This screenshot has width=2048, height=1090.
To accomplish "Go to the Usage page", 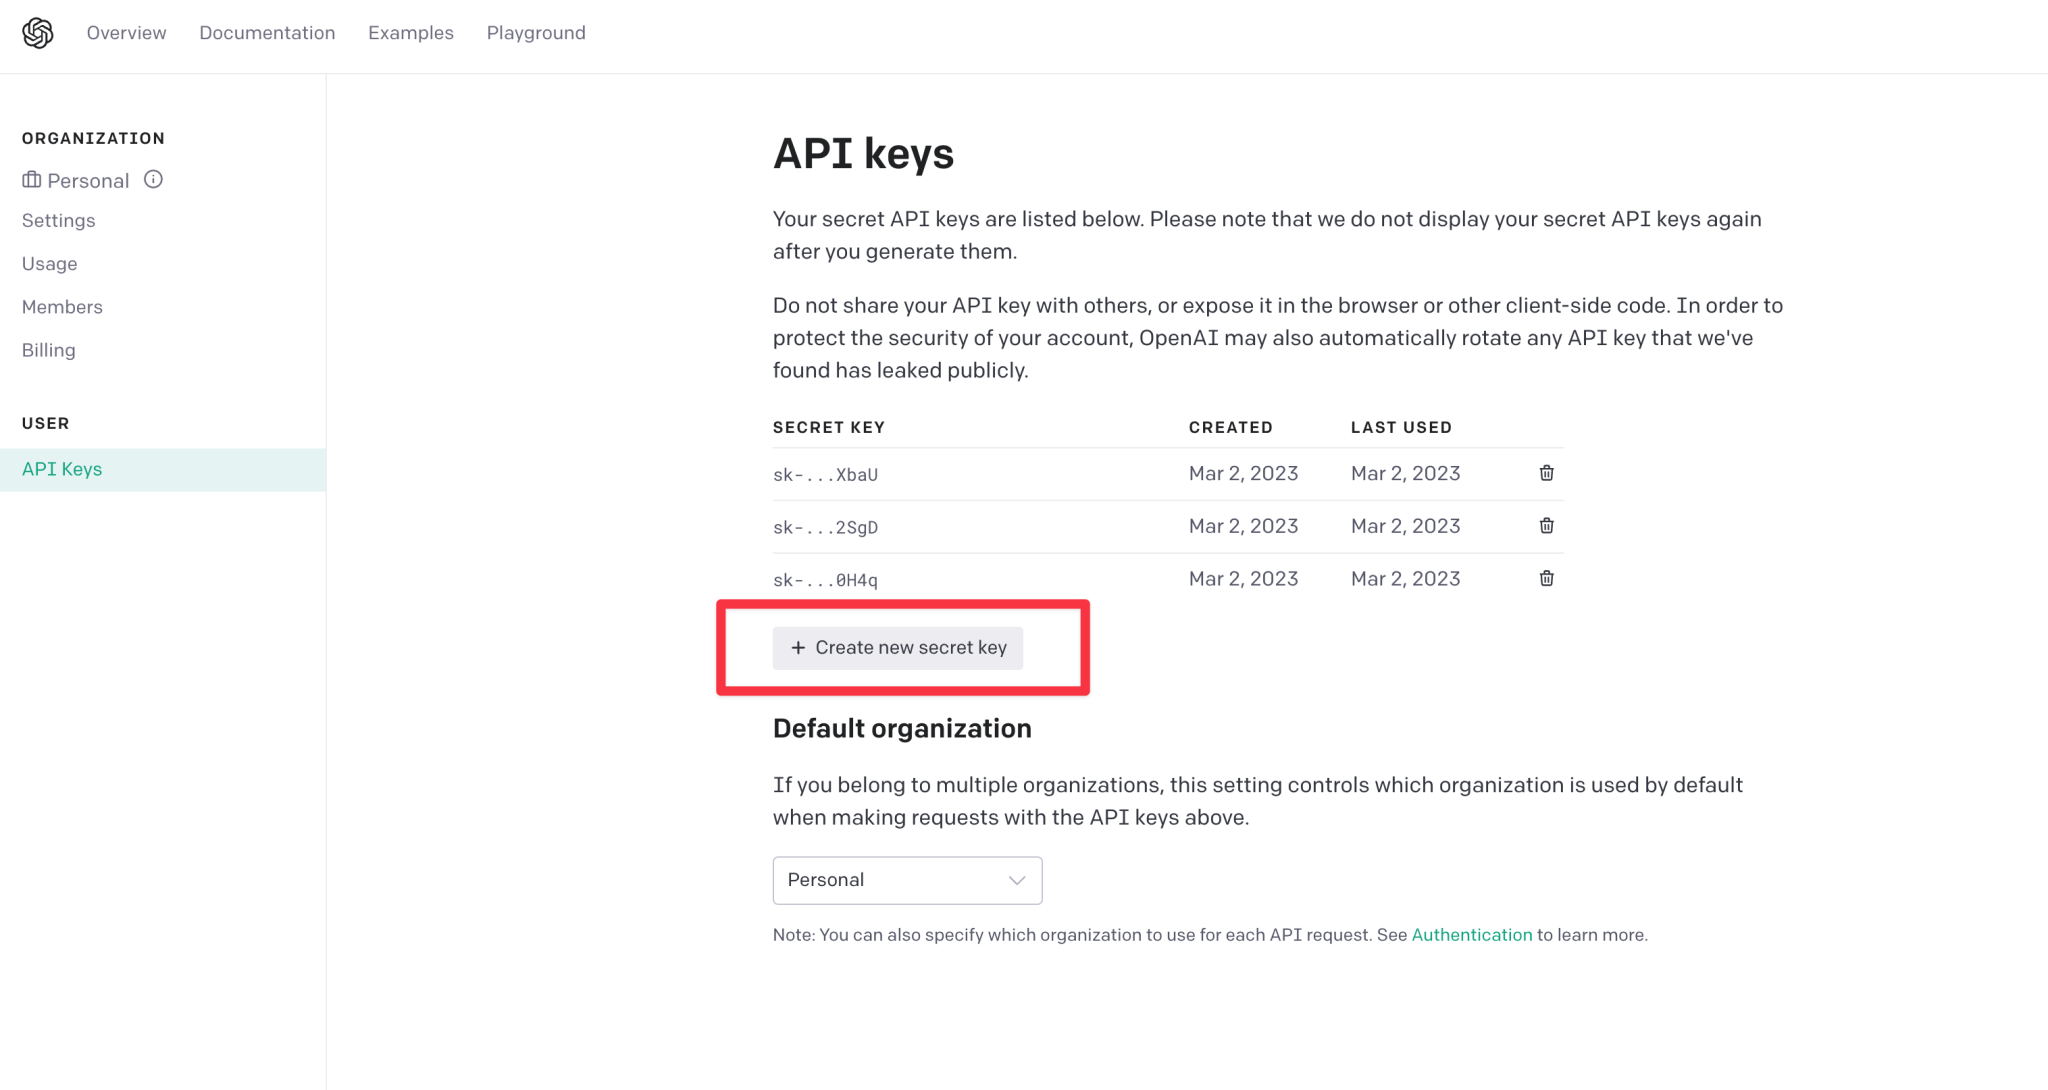I will 50,264.
